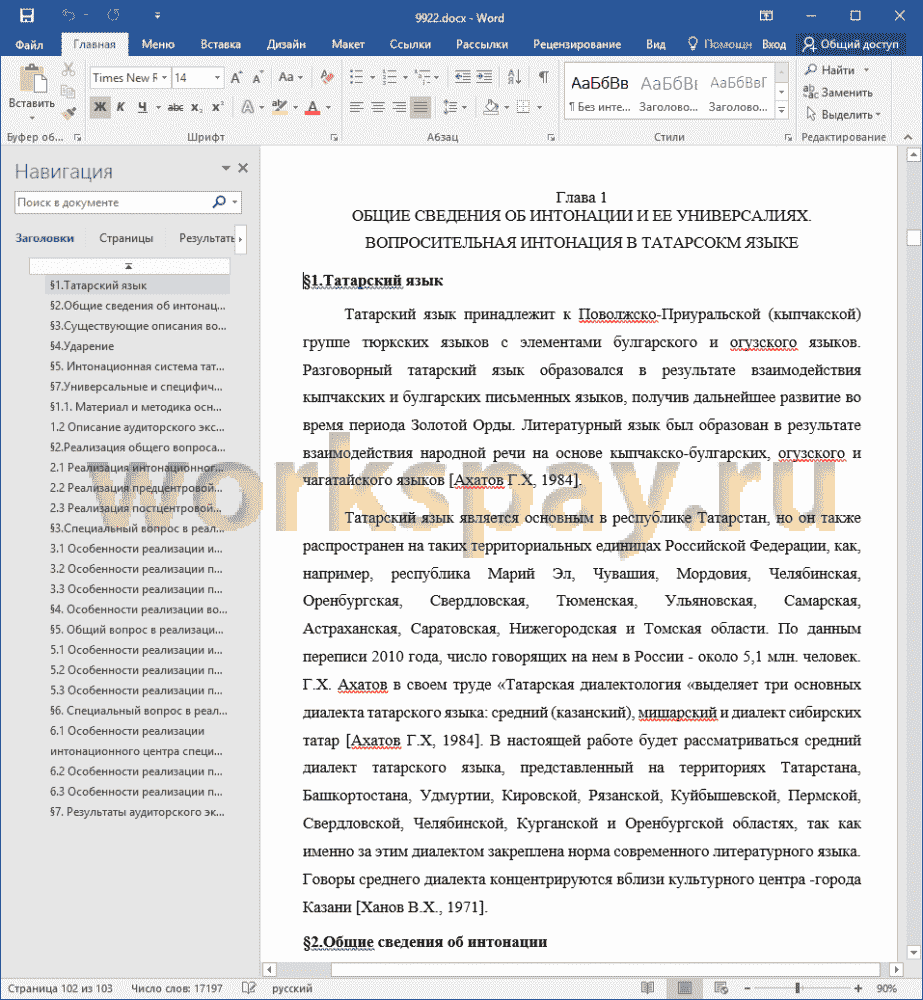
Task: Apply the red font color
Action: point(312,107)
